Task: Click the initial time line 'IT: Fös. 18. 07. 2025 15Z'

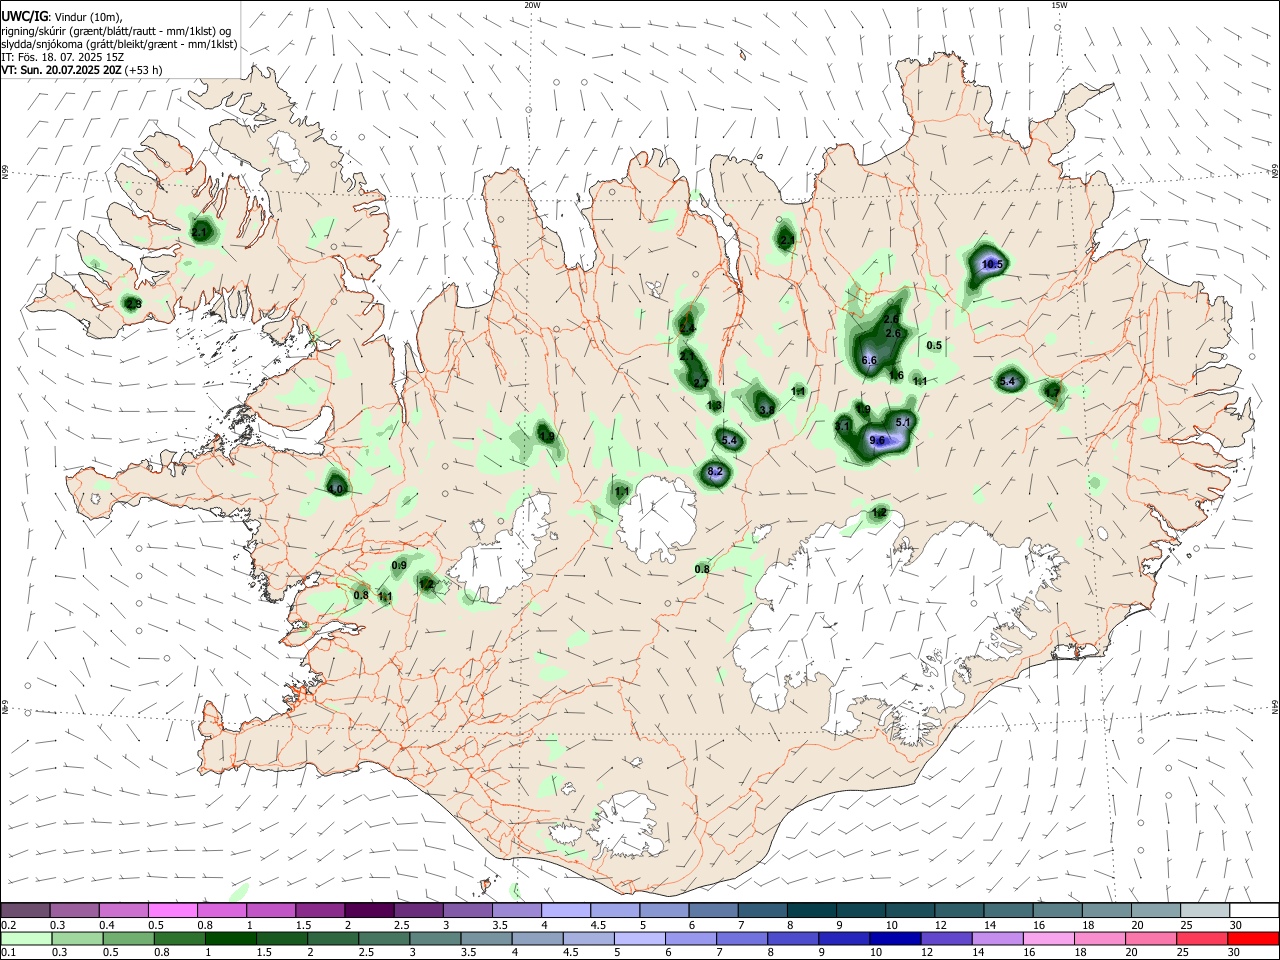Action: (63, 57)
